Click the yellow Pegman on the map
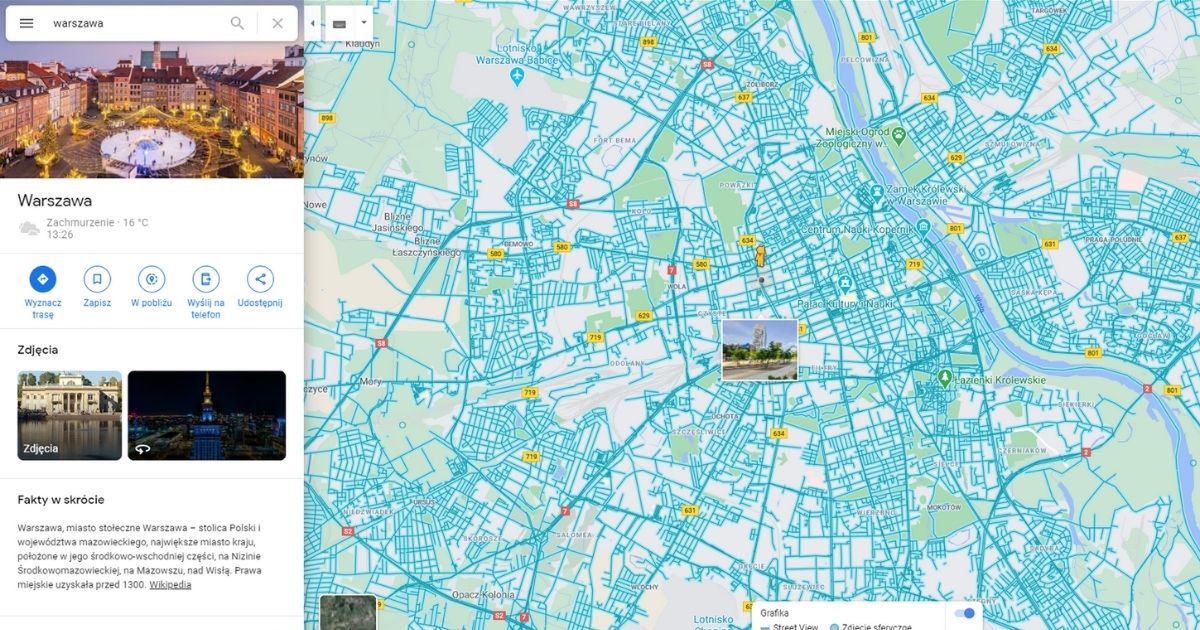The height and width of the screenshot is (630, 1200). point(760,257)
